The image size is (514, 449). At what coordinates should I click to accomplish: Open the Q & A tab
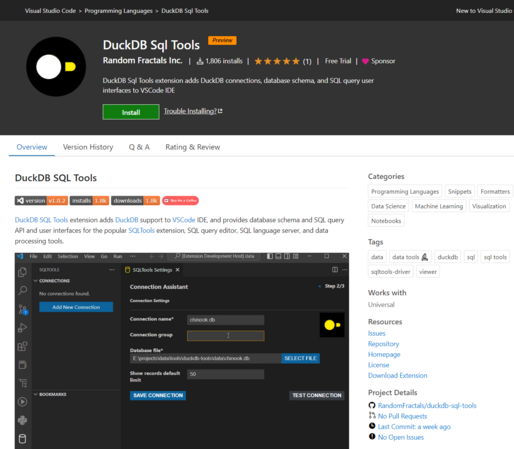139,147
